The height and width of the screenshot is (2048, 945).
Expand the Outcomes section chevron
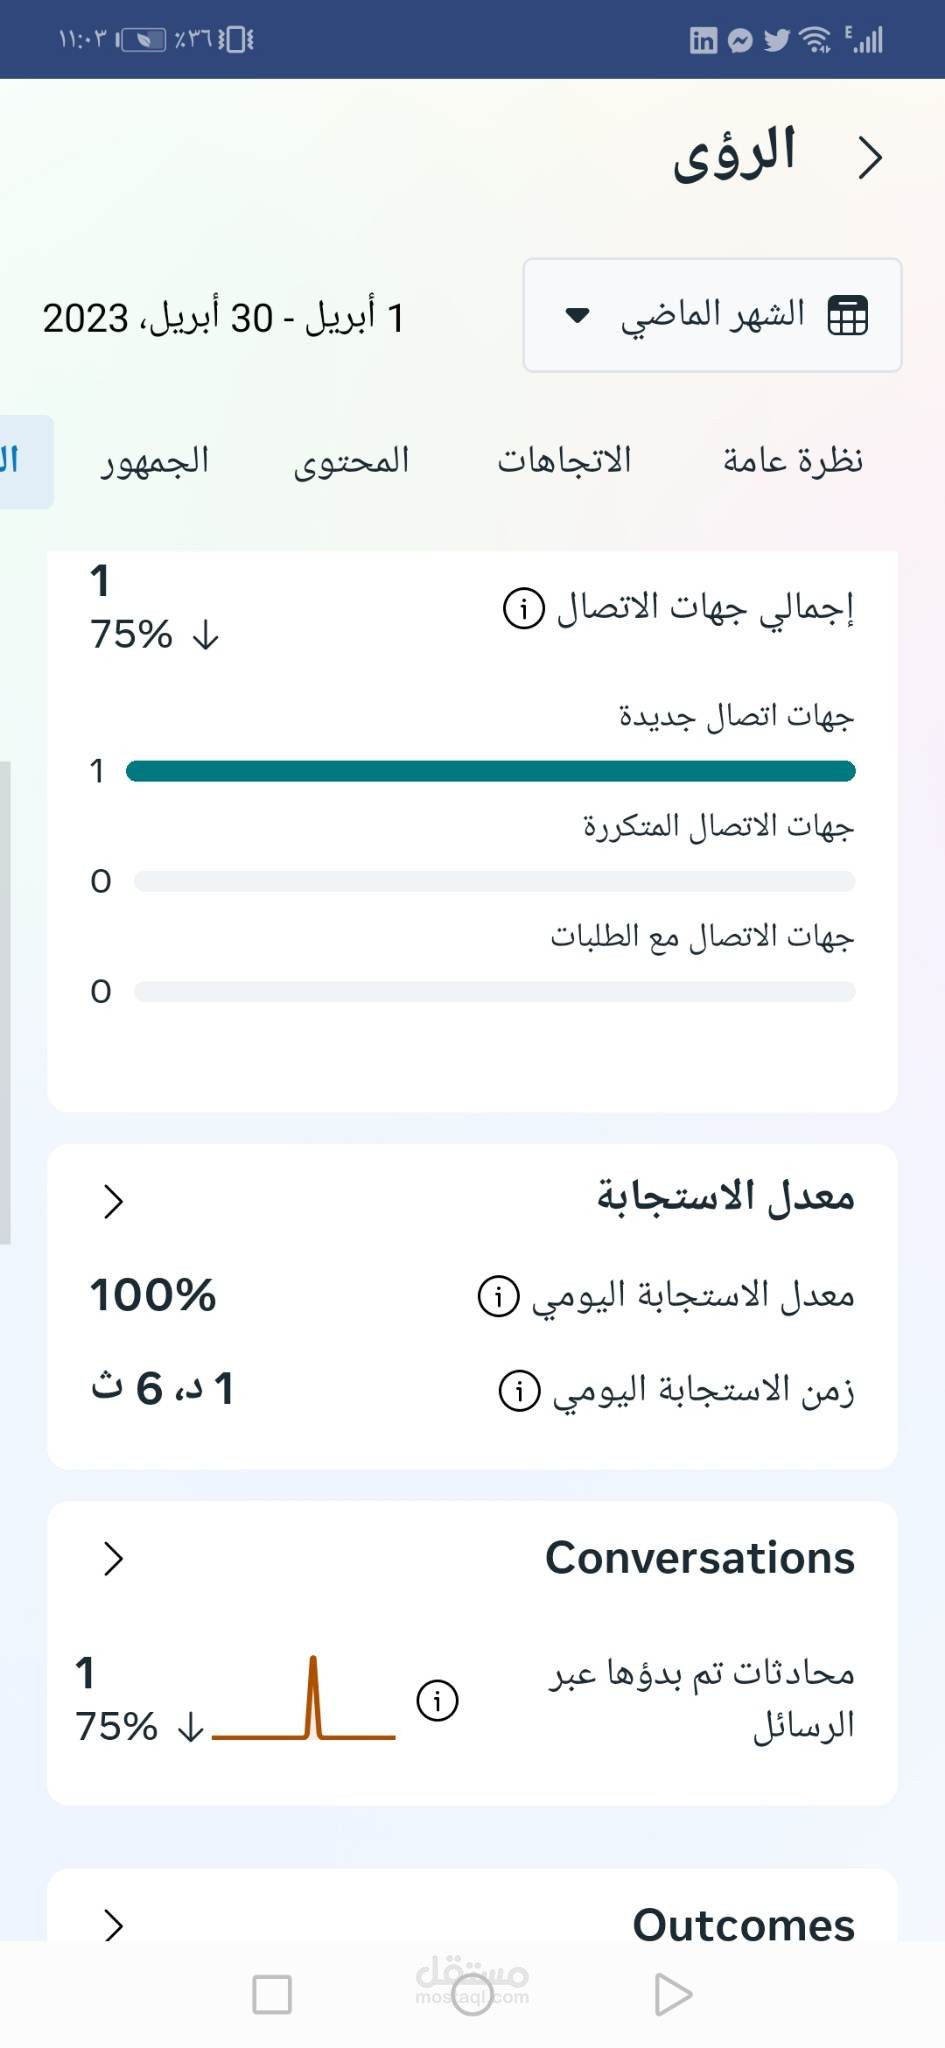click(113, 1925)
